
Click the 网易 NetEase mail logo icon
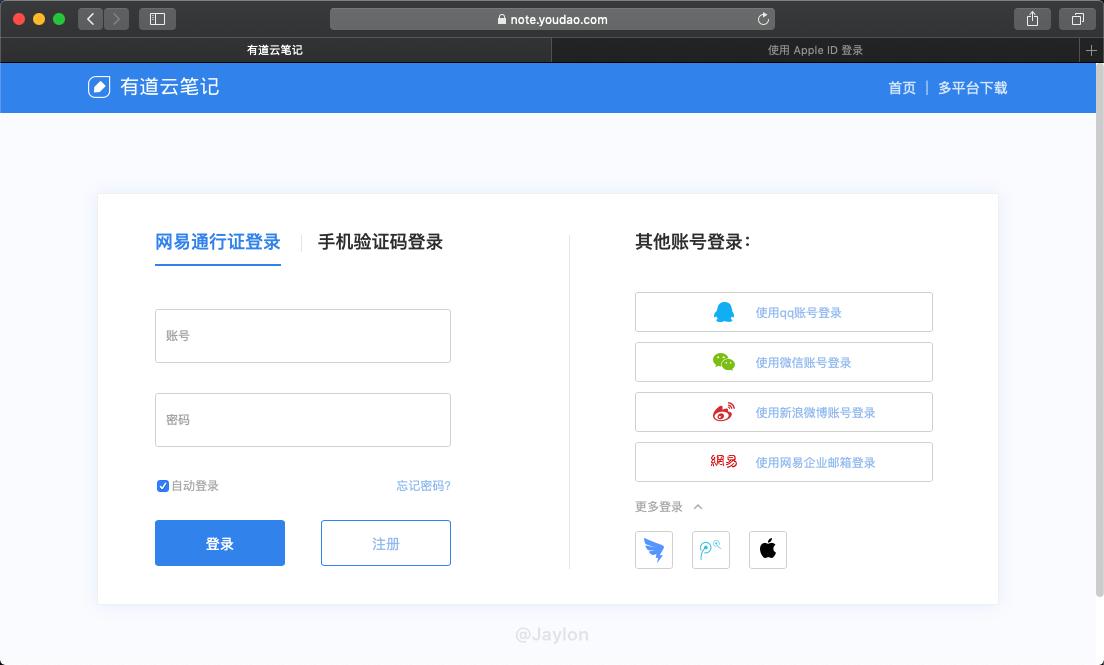point(723,462)
